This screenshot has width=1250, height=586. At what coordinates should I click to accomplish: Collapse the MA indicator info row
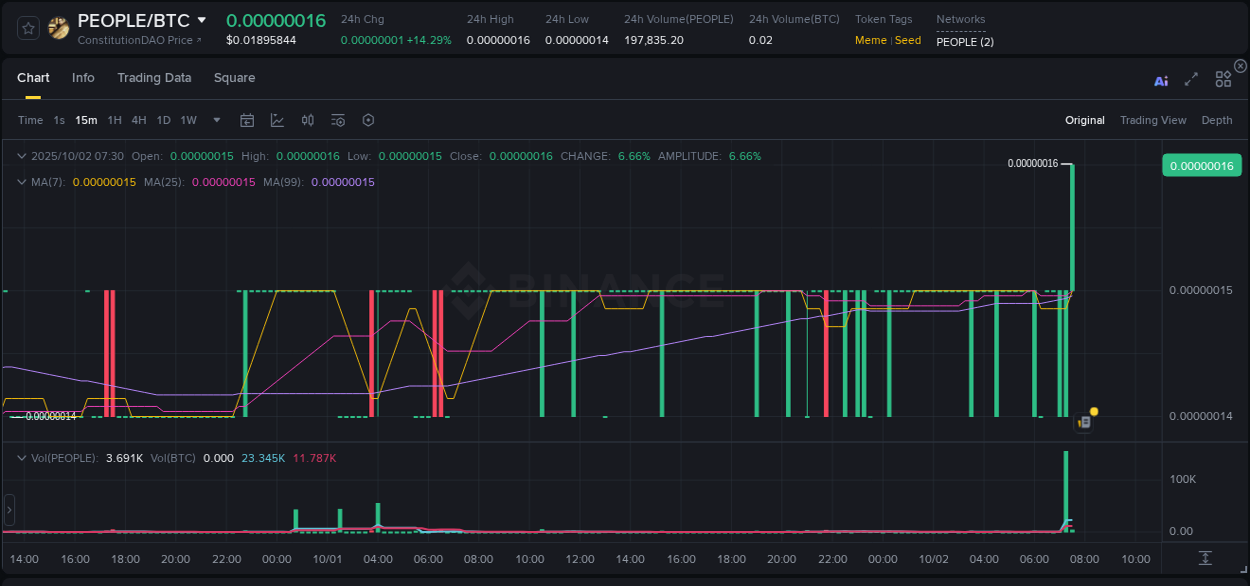[x=21, y=183]
